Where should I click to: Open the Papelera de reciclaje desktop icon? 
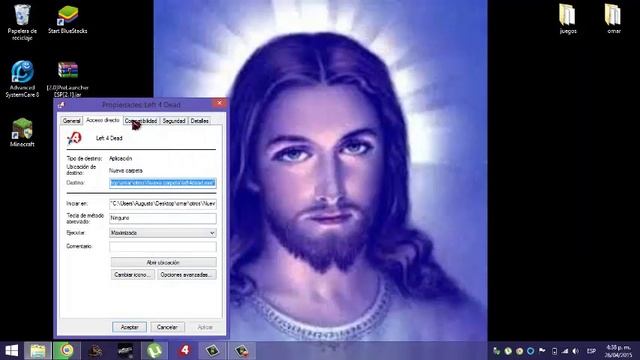pyautogui.click(x=22, y=22)
